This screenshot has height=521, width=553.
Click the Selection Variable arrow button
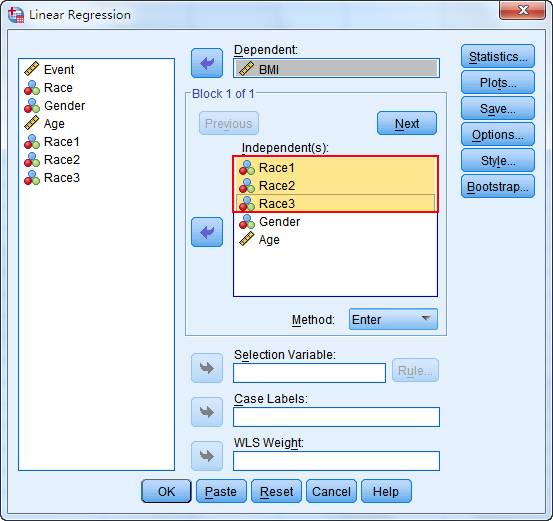207,368
